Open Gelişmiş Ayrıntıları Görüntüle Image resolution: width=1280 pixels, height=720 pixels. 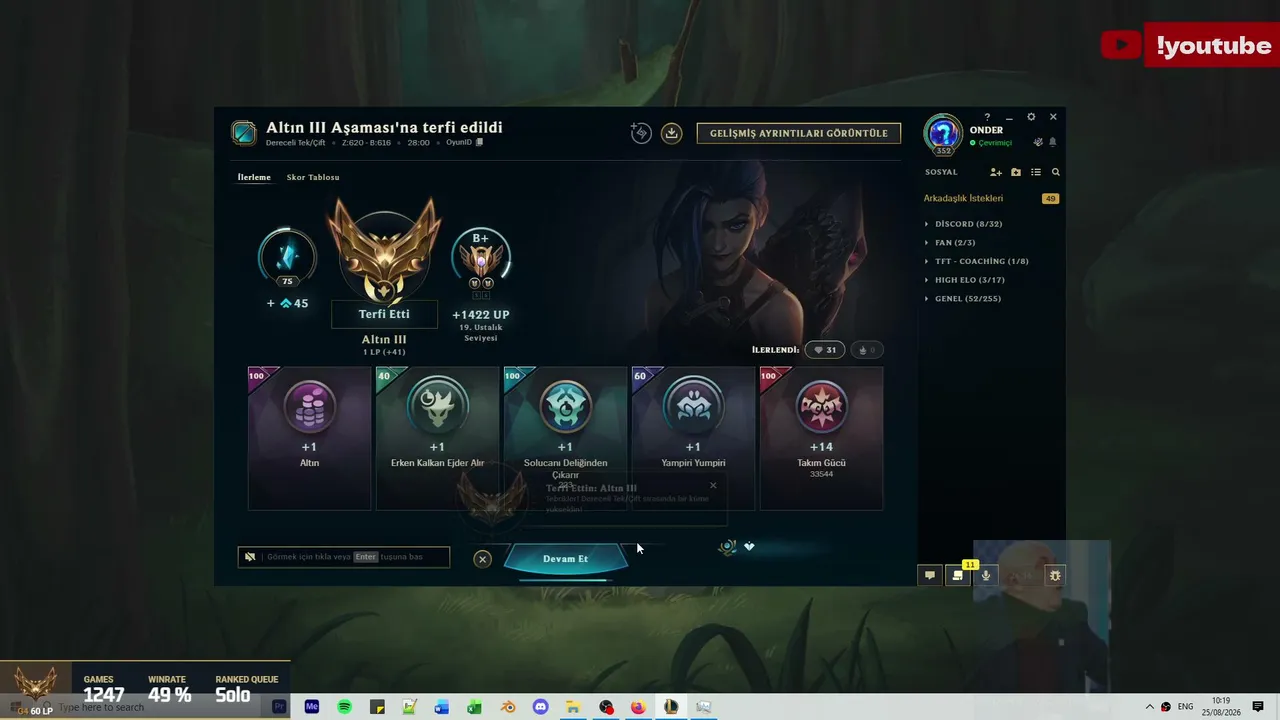799,133
